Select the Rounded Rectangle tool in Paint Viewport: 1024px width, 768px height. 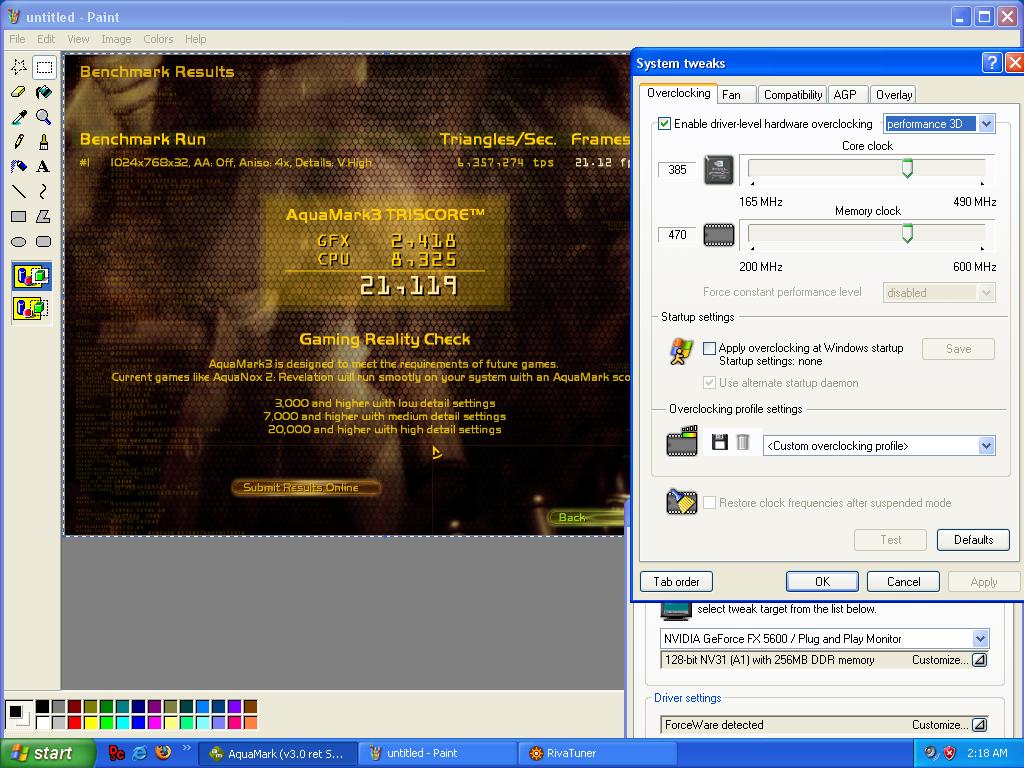(44, 241)
